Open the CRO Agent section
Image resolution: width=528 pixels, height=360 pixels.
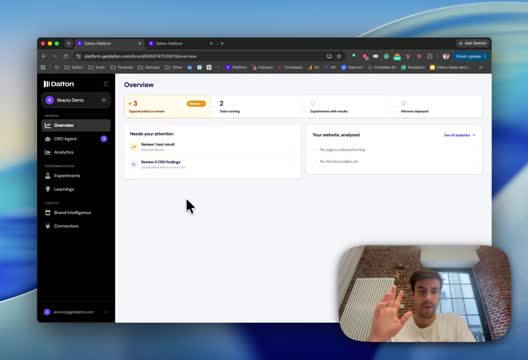pyautogui.click(x=76, y=139)
